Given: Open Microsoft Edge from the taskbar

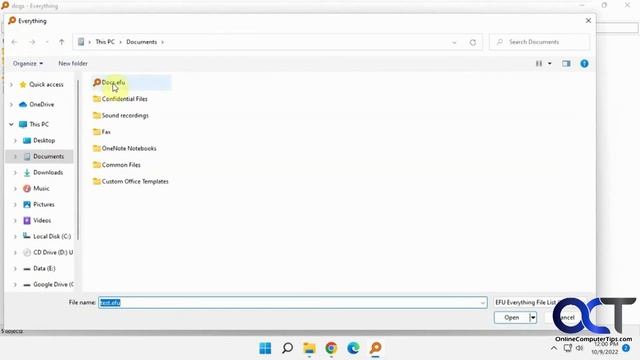Looking at the screenshot, I should coord(353,348).
